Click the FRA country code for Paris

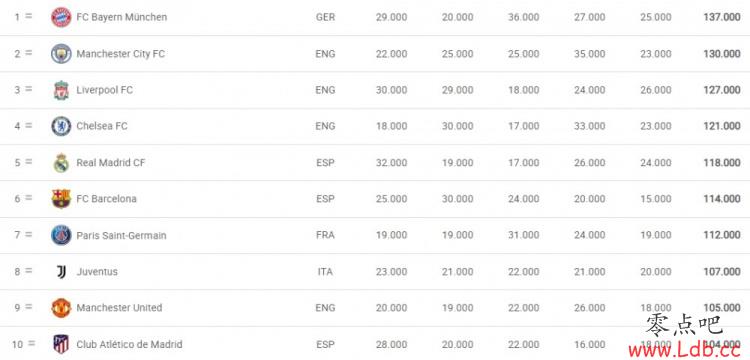coord(325,235)
